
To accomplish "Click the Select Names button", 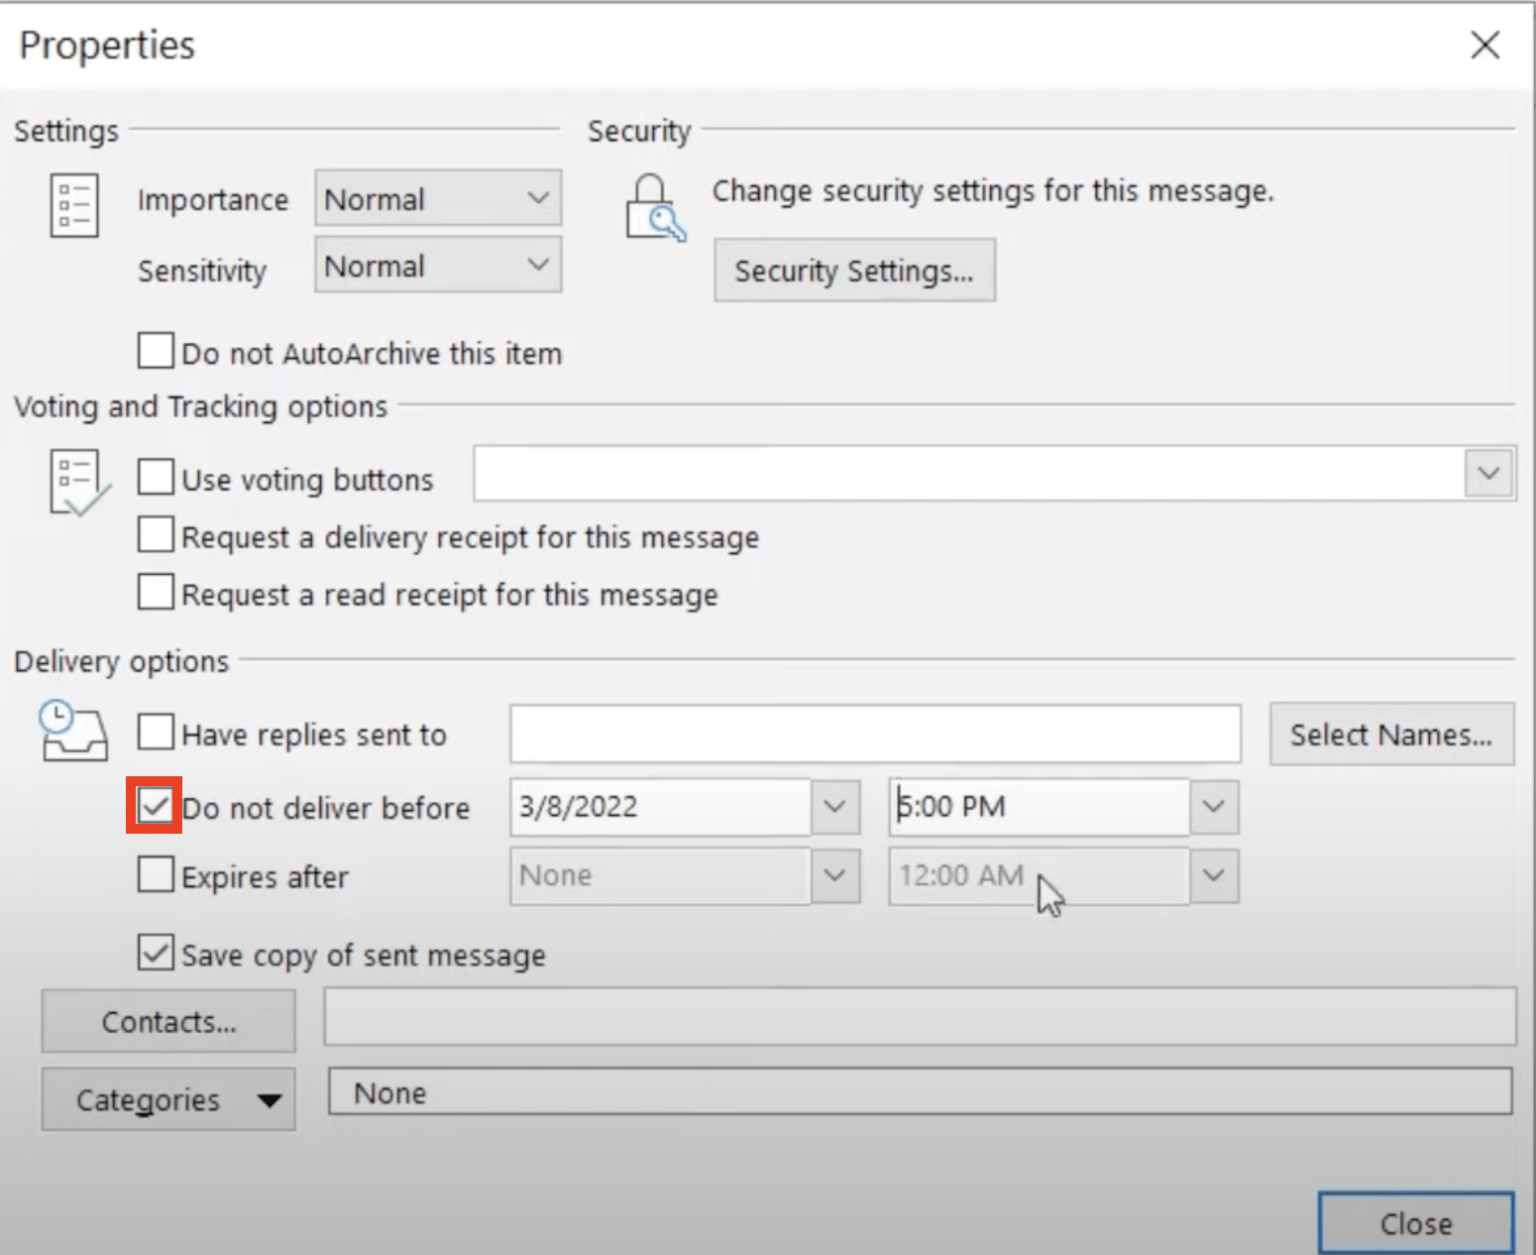I will pos(1391,734).
